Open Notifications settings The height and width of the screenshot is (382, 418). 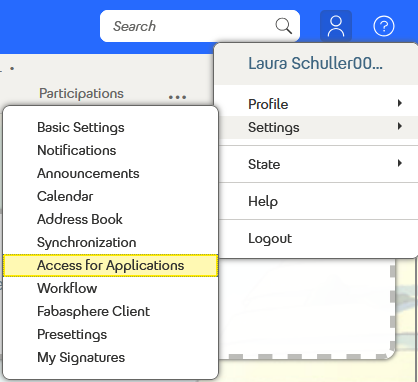tap(111, 150)
